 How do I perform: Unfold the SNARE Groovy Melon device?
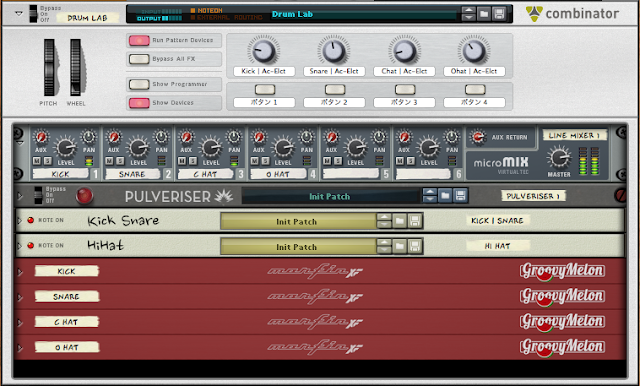click(x=20, y=297)
